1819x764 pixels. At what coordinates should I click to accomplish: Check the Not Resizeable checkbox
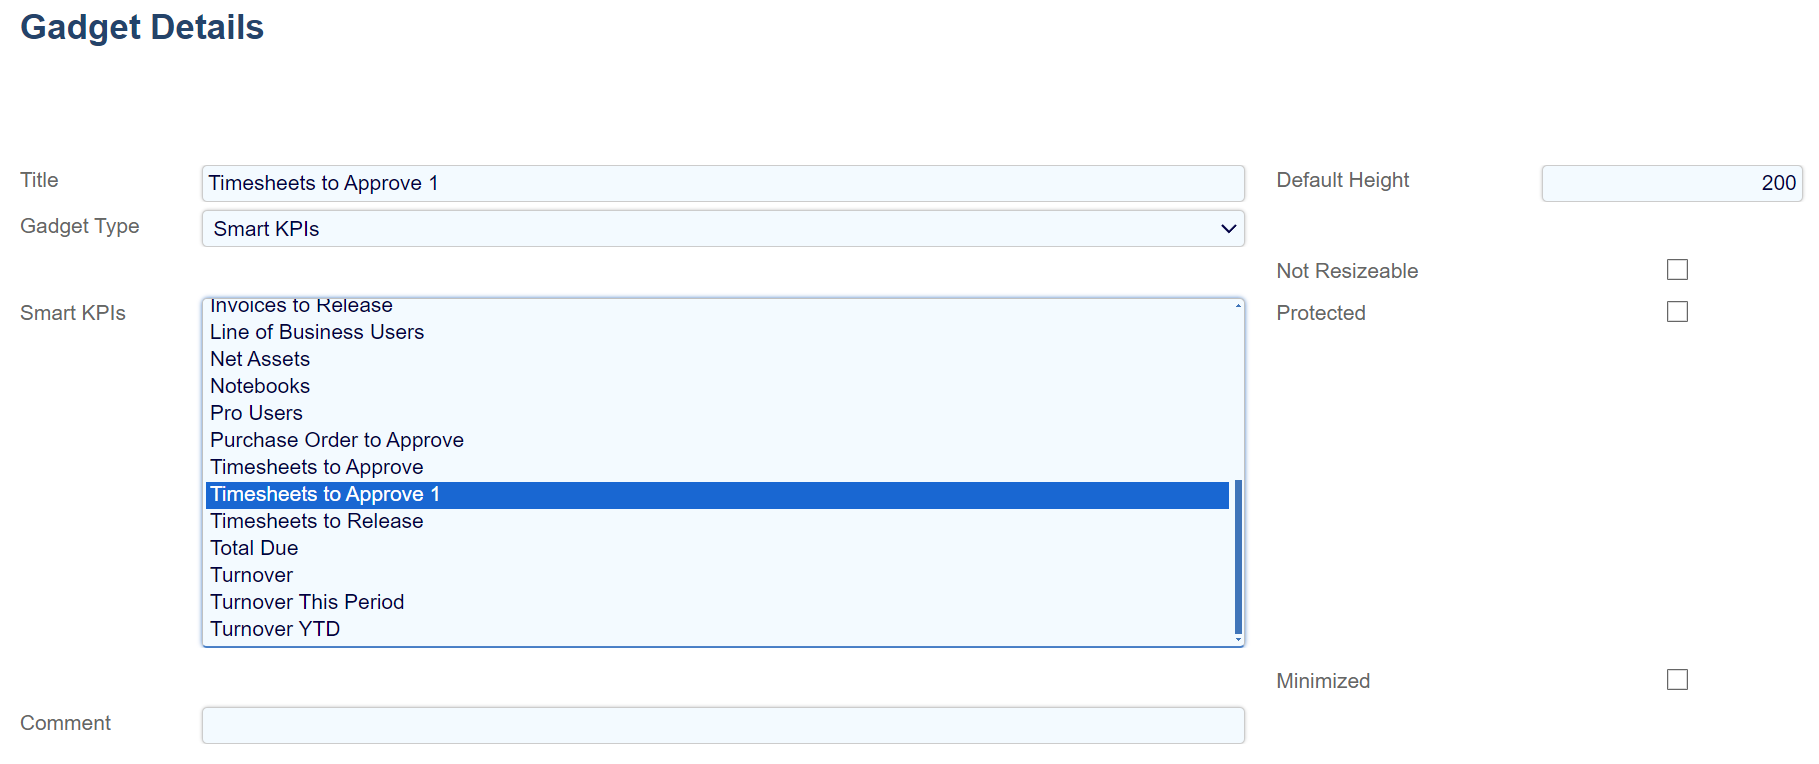pyautogui.click(x=1677, y=270)
